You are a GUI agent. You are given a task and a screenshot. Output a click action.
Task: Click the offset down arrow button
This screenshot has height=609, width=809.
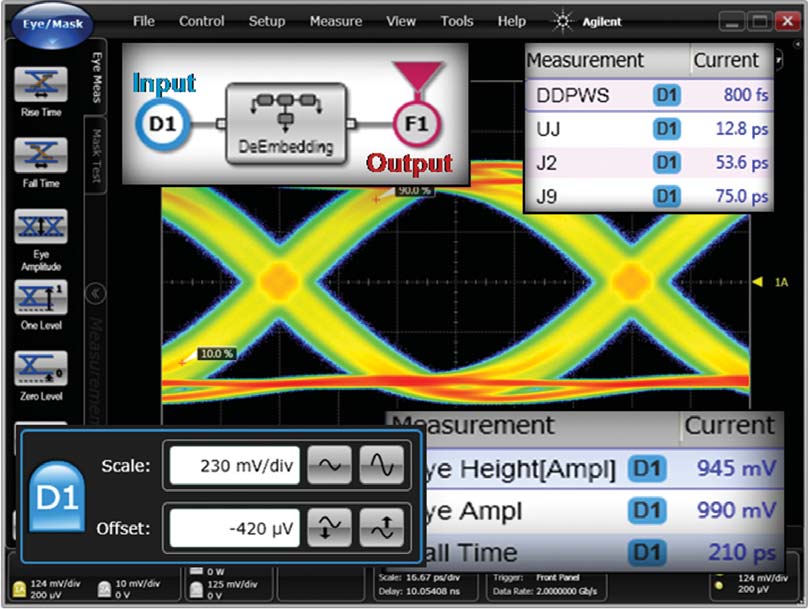click(328, 527)
